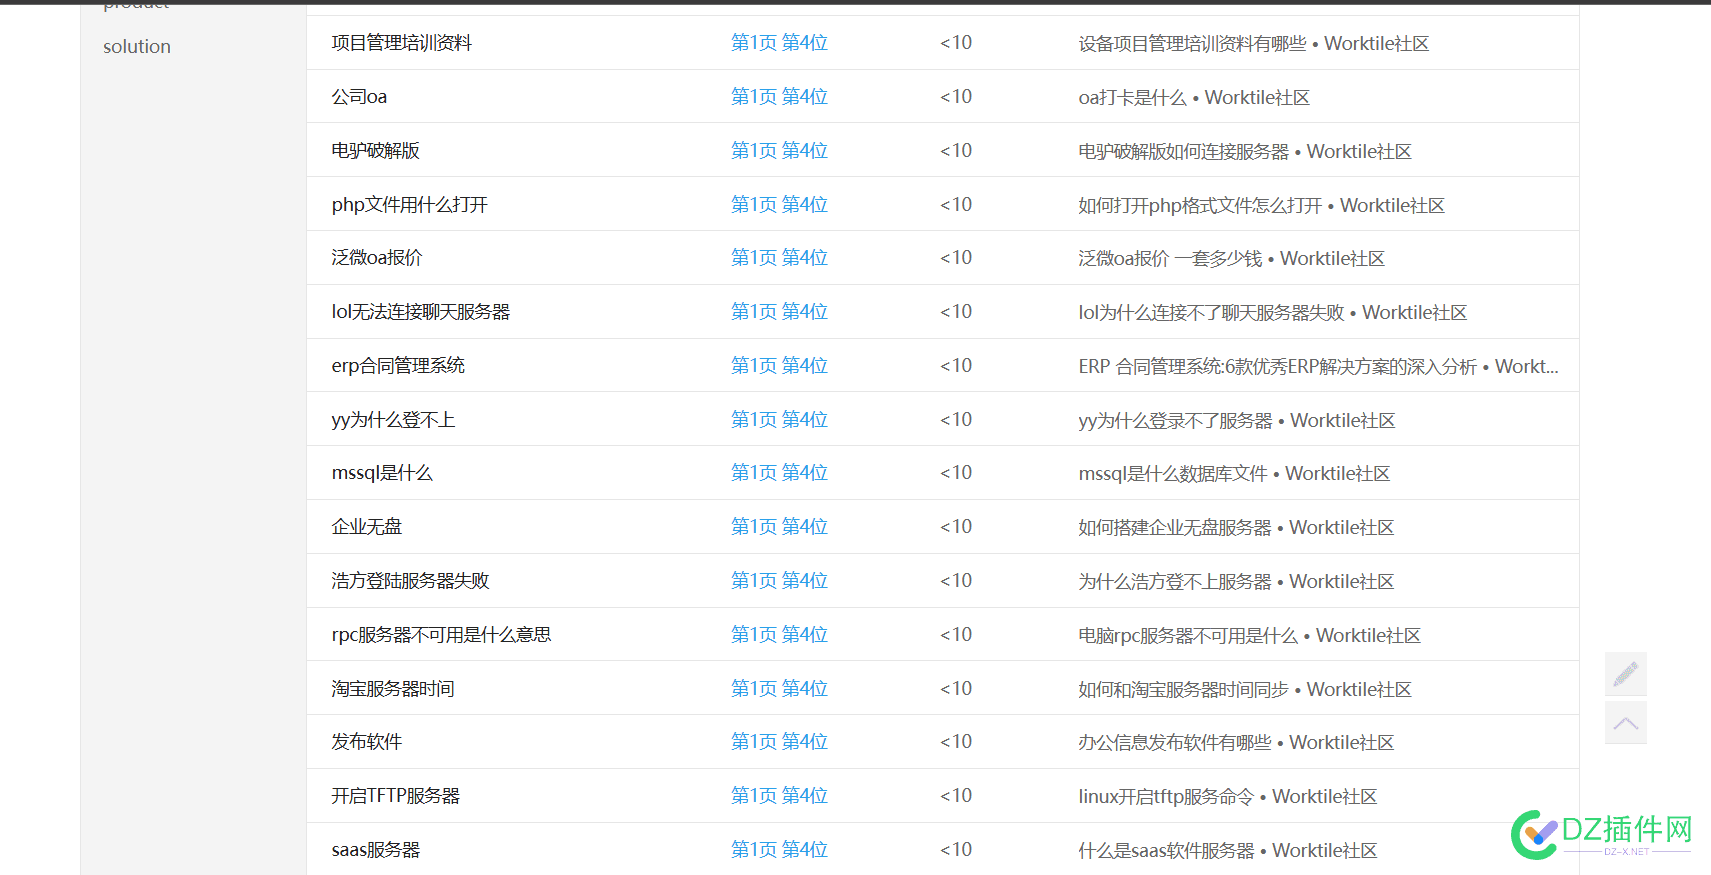1711x875 pixels.
Task: Select keyword 电驴破解版
Action: 376,151
